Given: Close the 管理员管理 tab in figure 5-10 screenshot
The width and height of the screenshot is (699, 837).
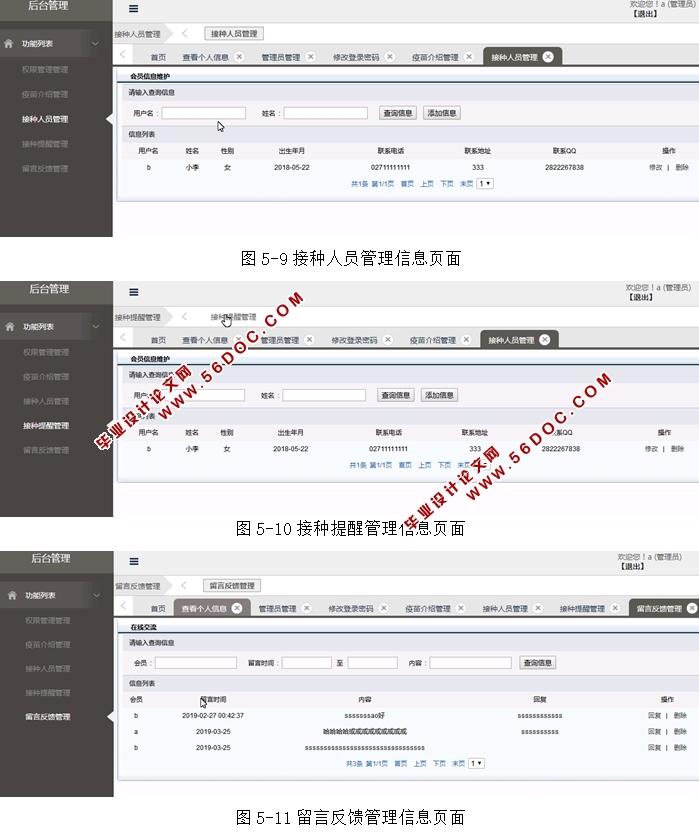Looking at the screenshot, I should (x=309, y=339).
